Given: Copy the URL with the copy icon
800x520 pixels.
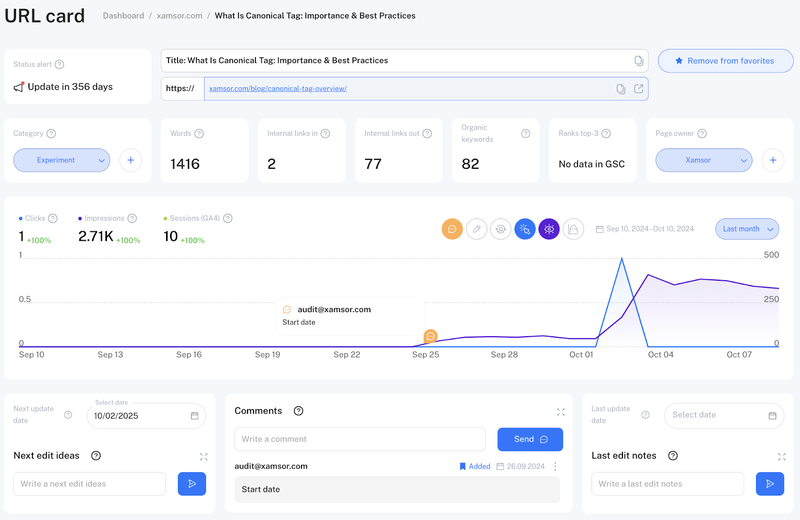Looking at the screenshot, I should coord(620,89).
